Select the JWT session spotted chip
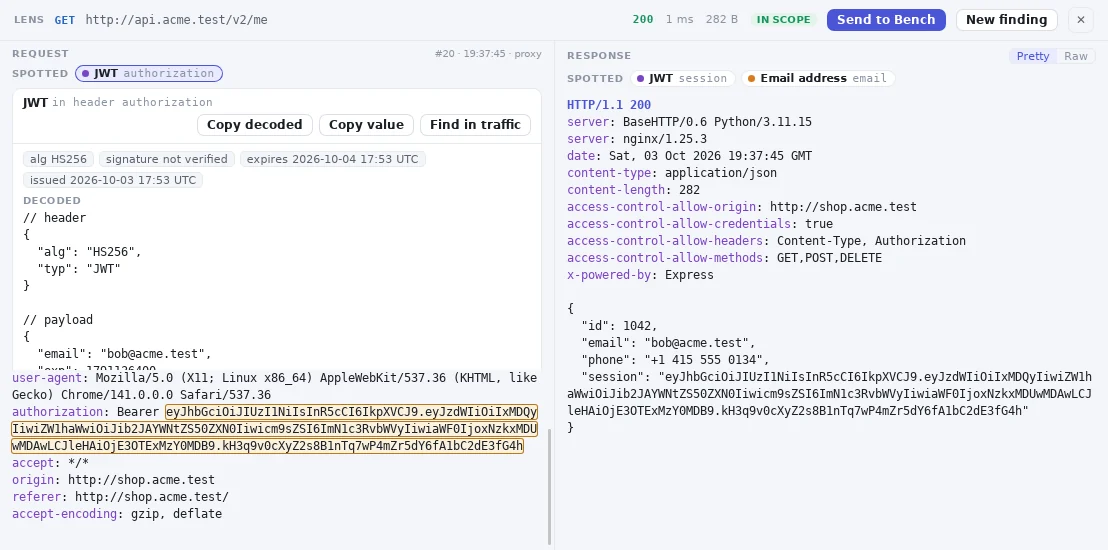 pos(683,78)
